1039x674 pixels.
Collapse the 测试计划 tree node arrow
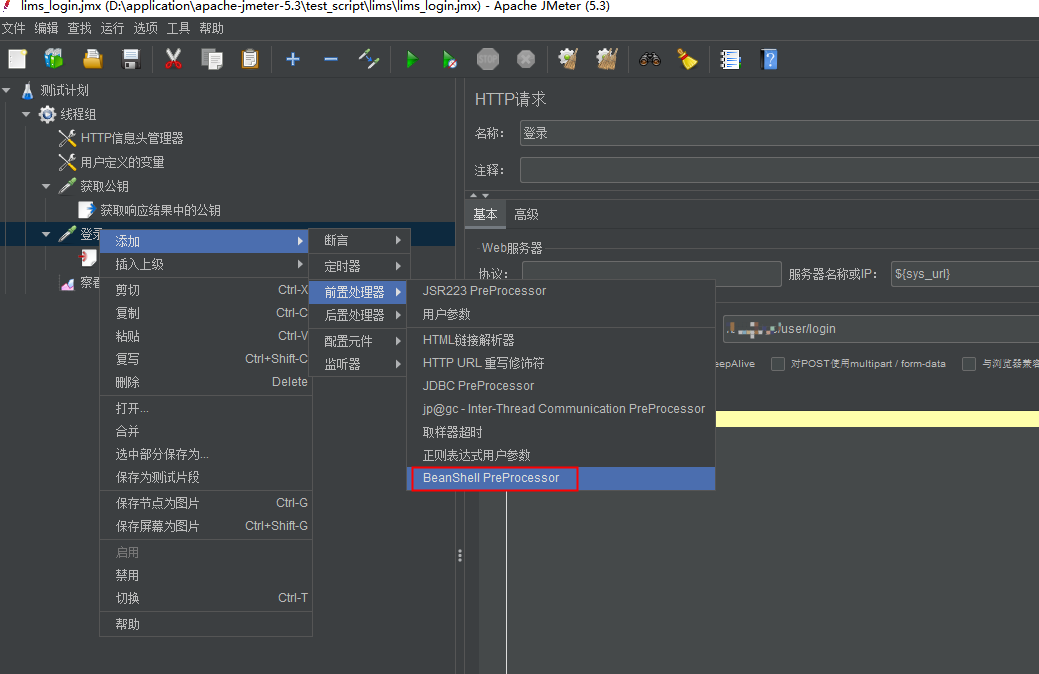(7, 90)
